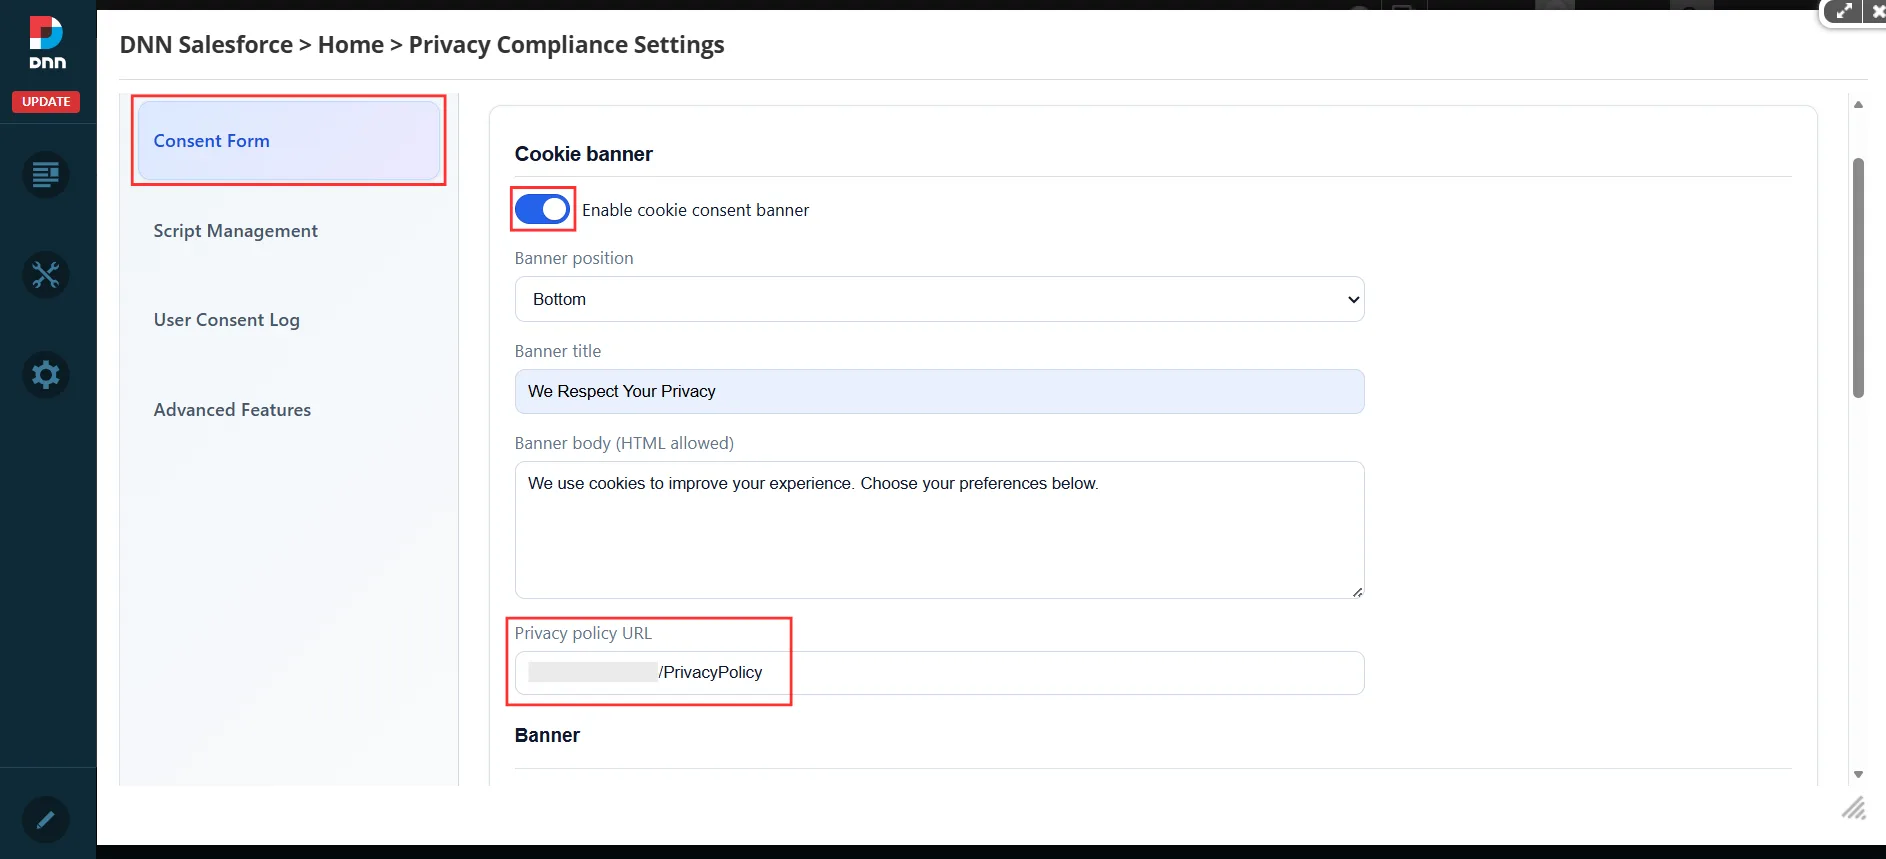The image size is (1886, 859).
Task: Click the vertical scrollbar thumb
Action: [1858, 278]
